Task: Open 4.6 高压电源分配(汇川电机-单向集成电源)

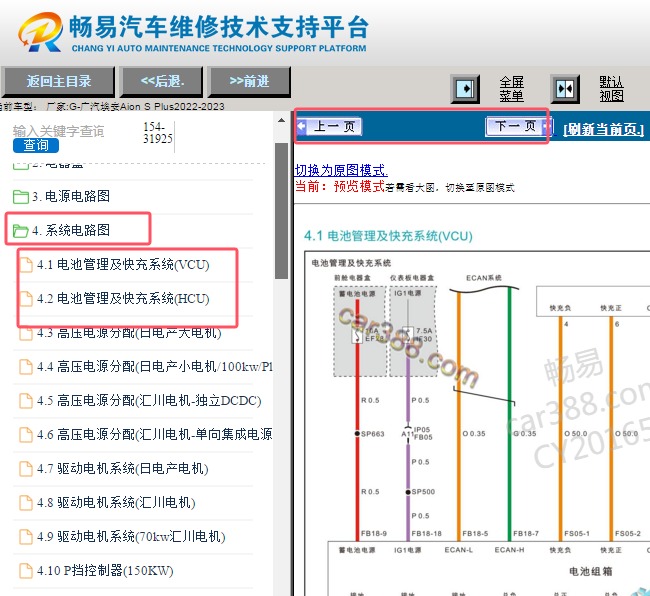Action: (x=154, y=434)
